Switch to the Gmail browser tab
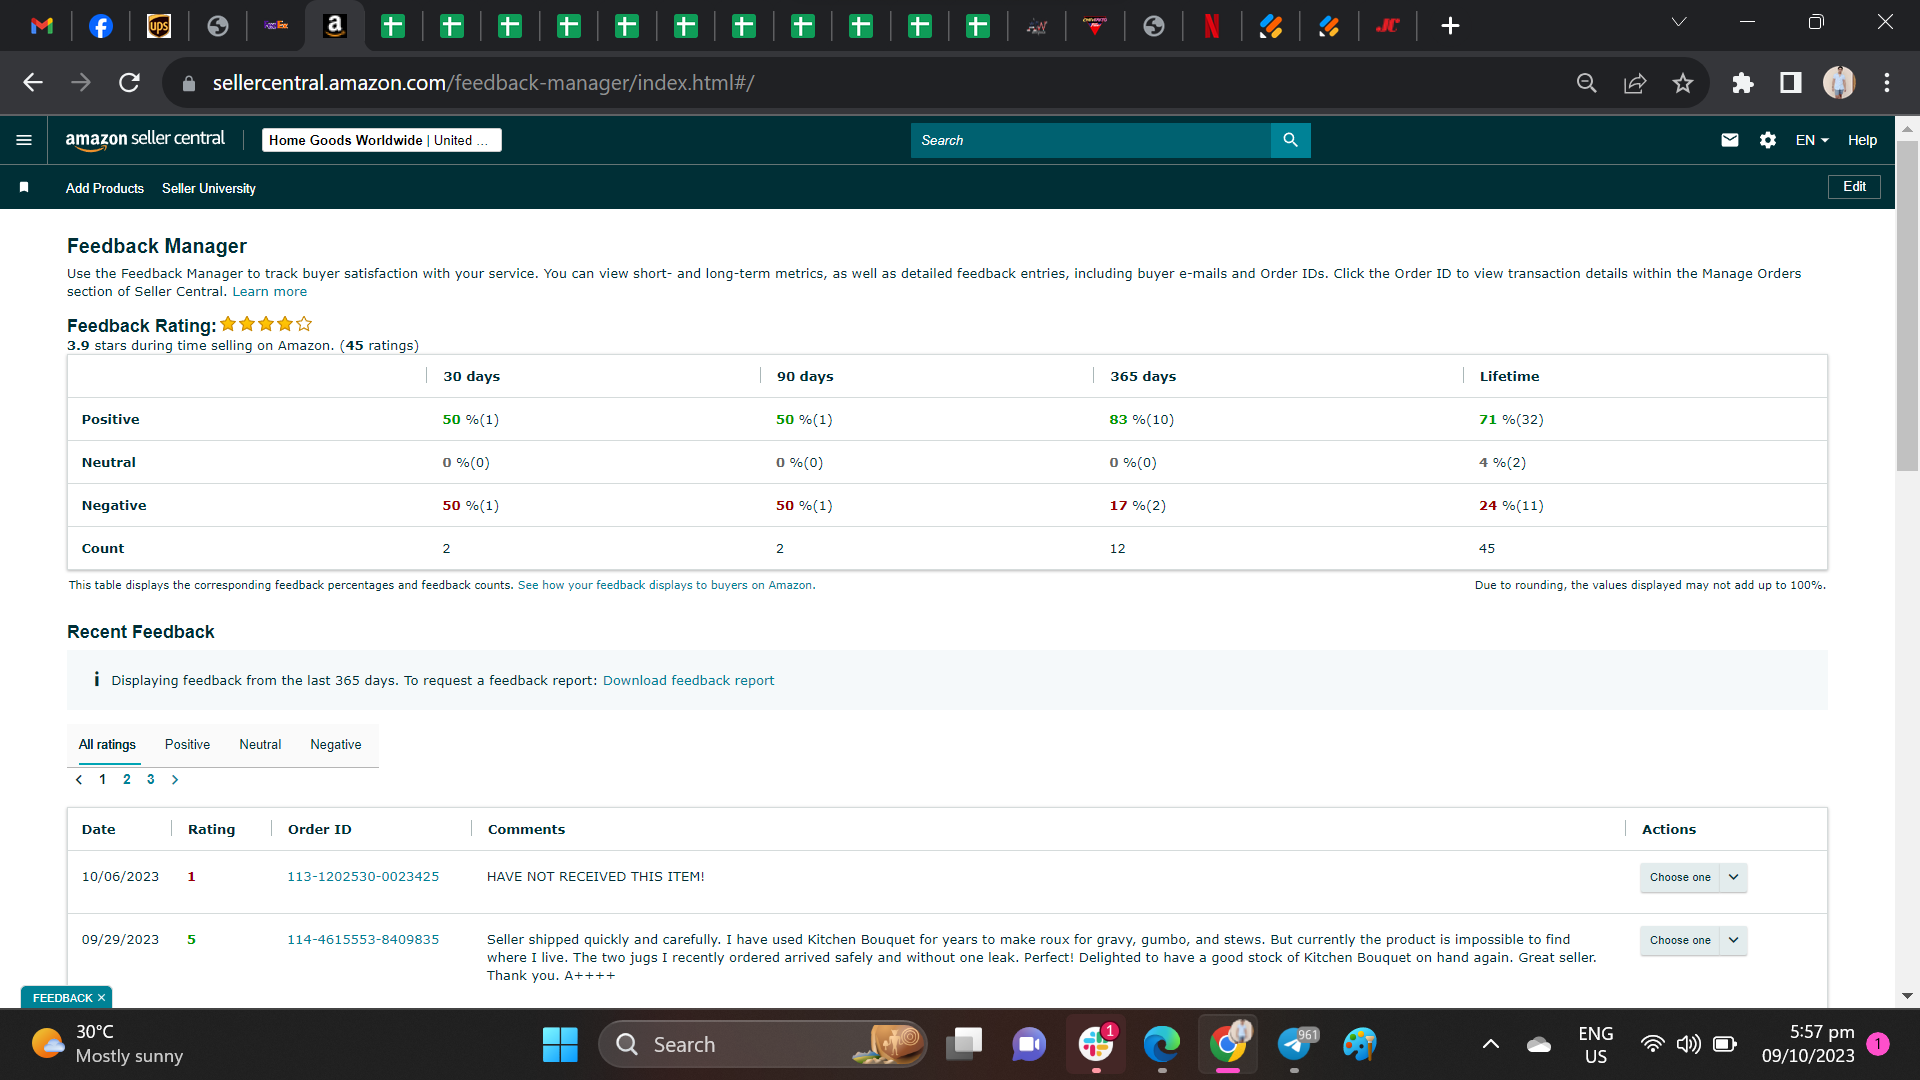The height and width of the screenshot is (1080, 1920). click(42, 26)
